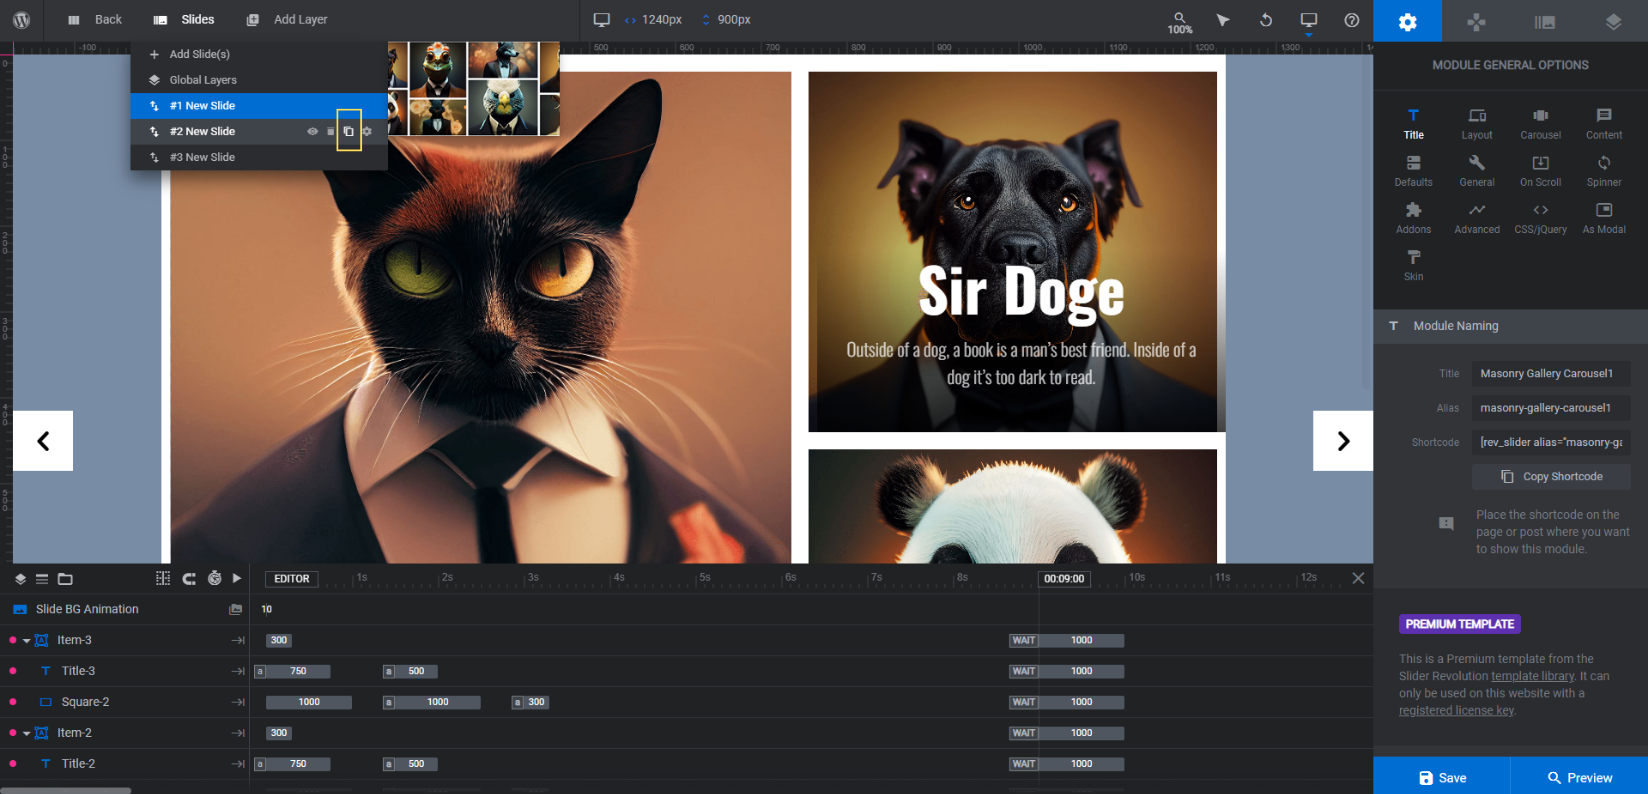Collapse the Item-3 layer group
1648x794 pixels.
click(x=26, y=640)
